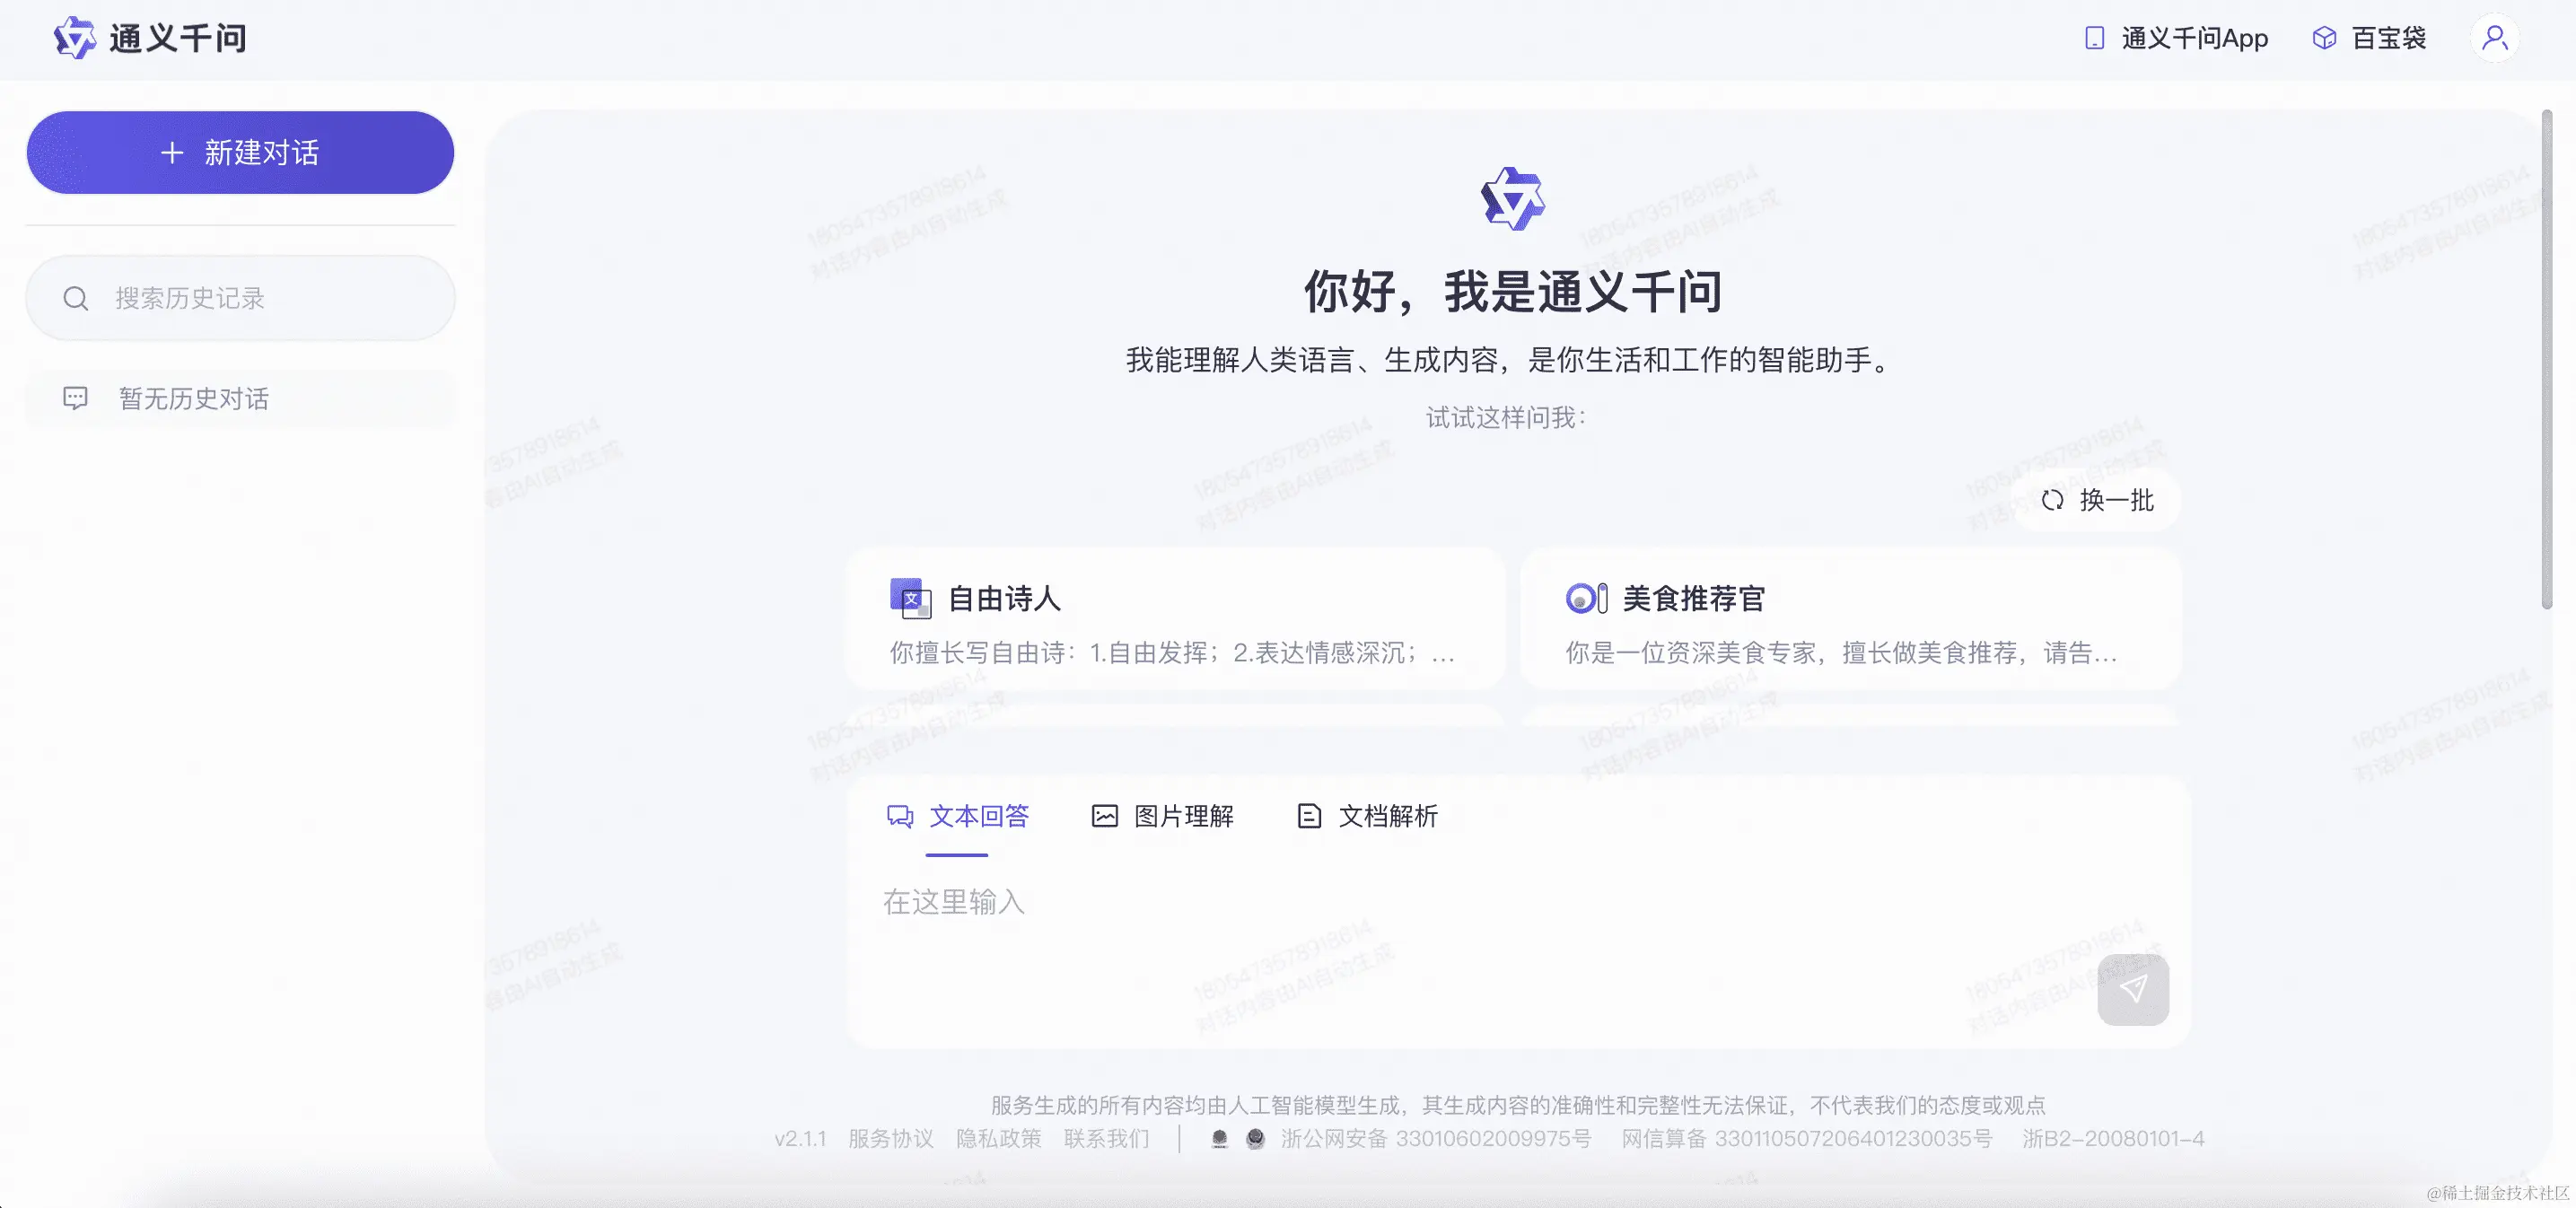Viewport: 2576px width, 1208px height.
Task: Open user profile avatar icon
Action: click(2495, 38)
